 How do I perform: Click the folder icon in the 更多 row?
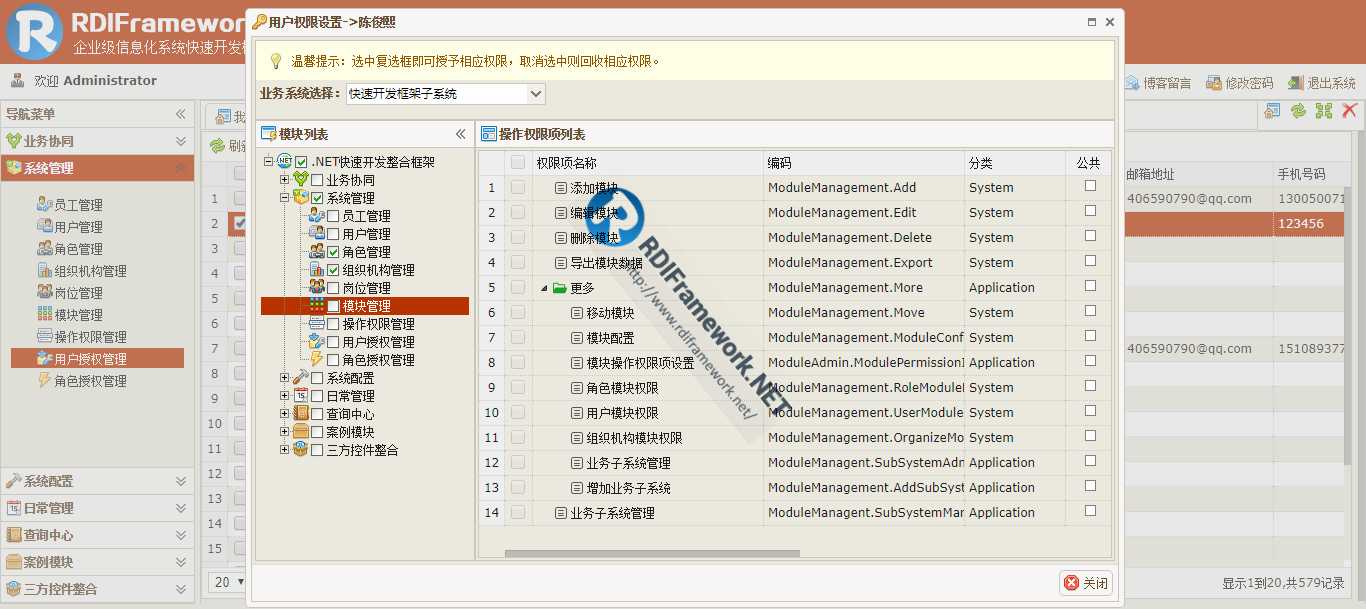click(559, 287)
